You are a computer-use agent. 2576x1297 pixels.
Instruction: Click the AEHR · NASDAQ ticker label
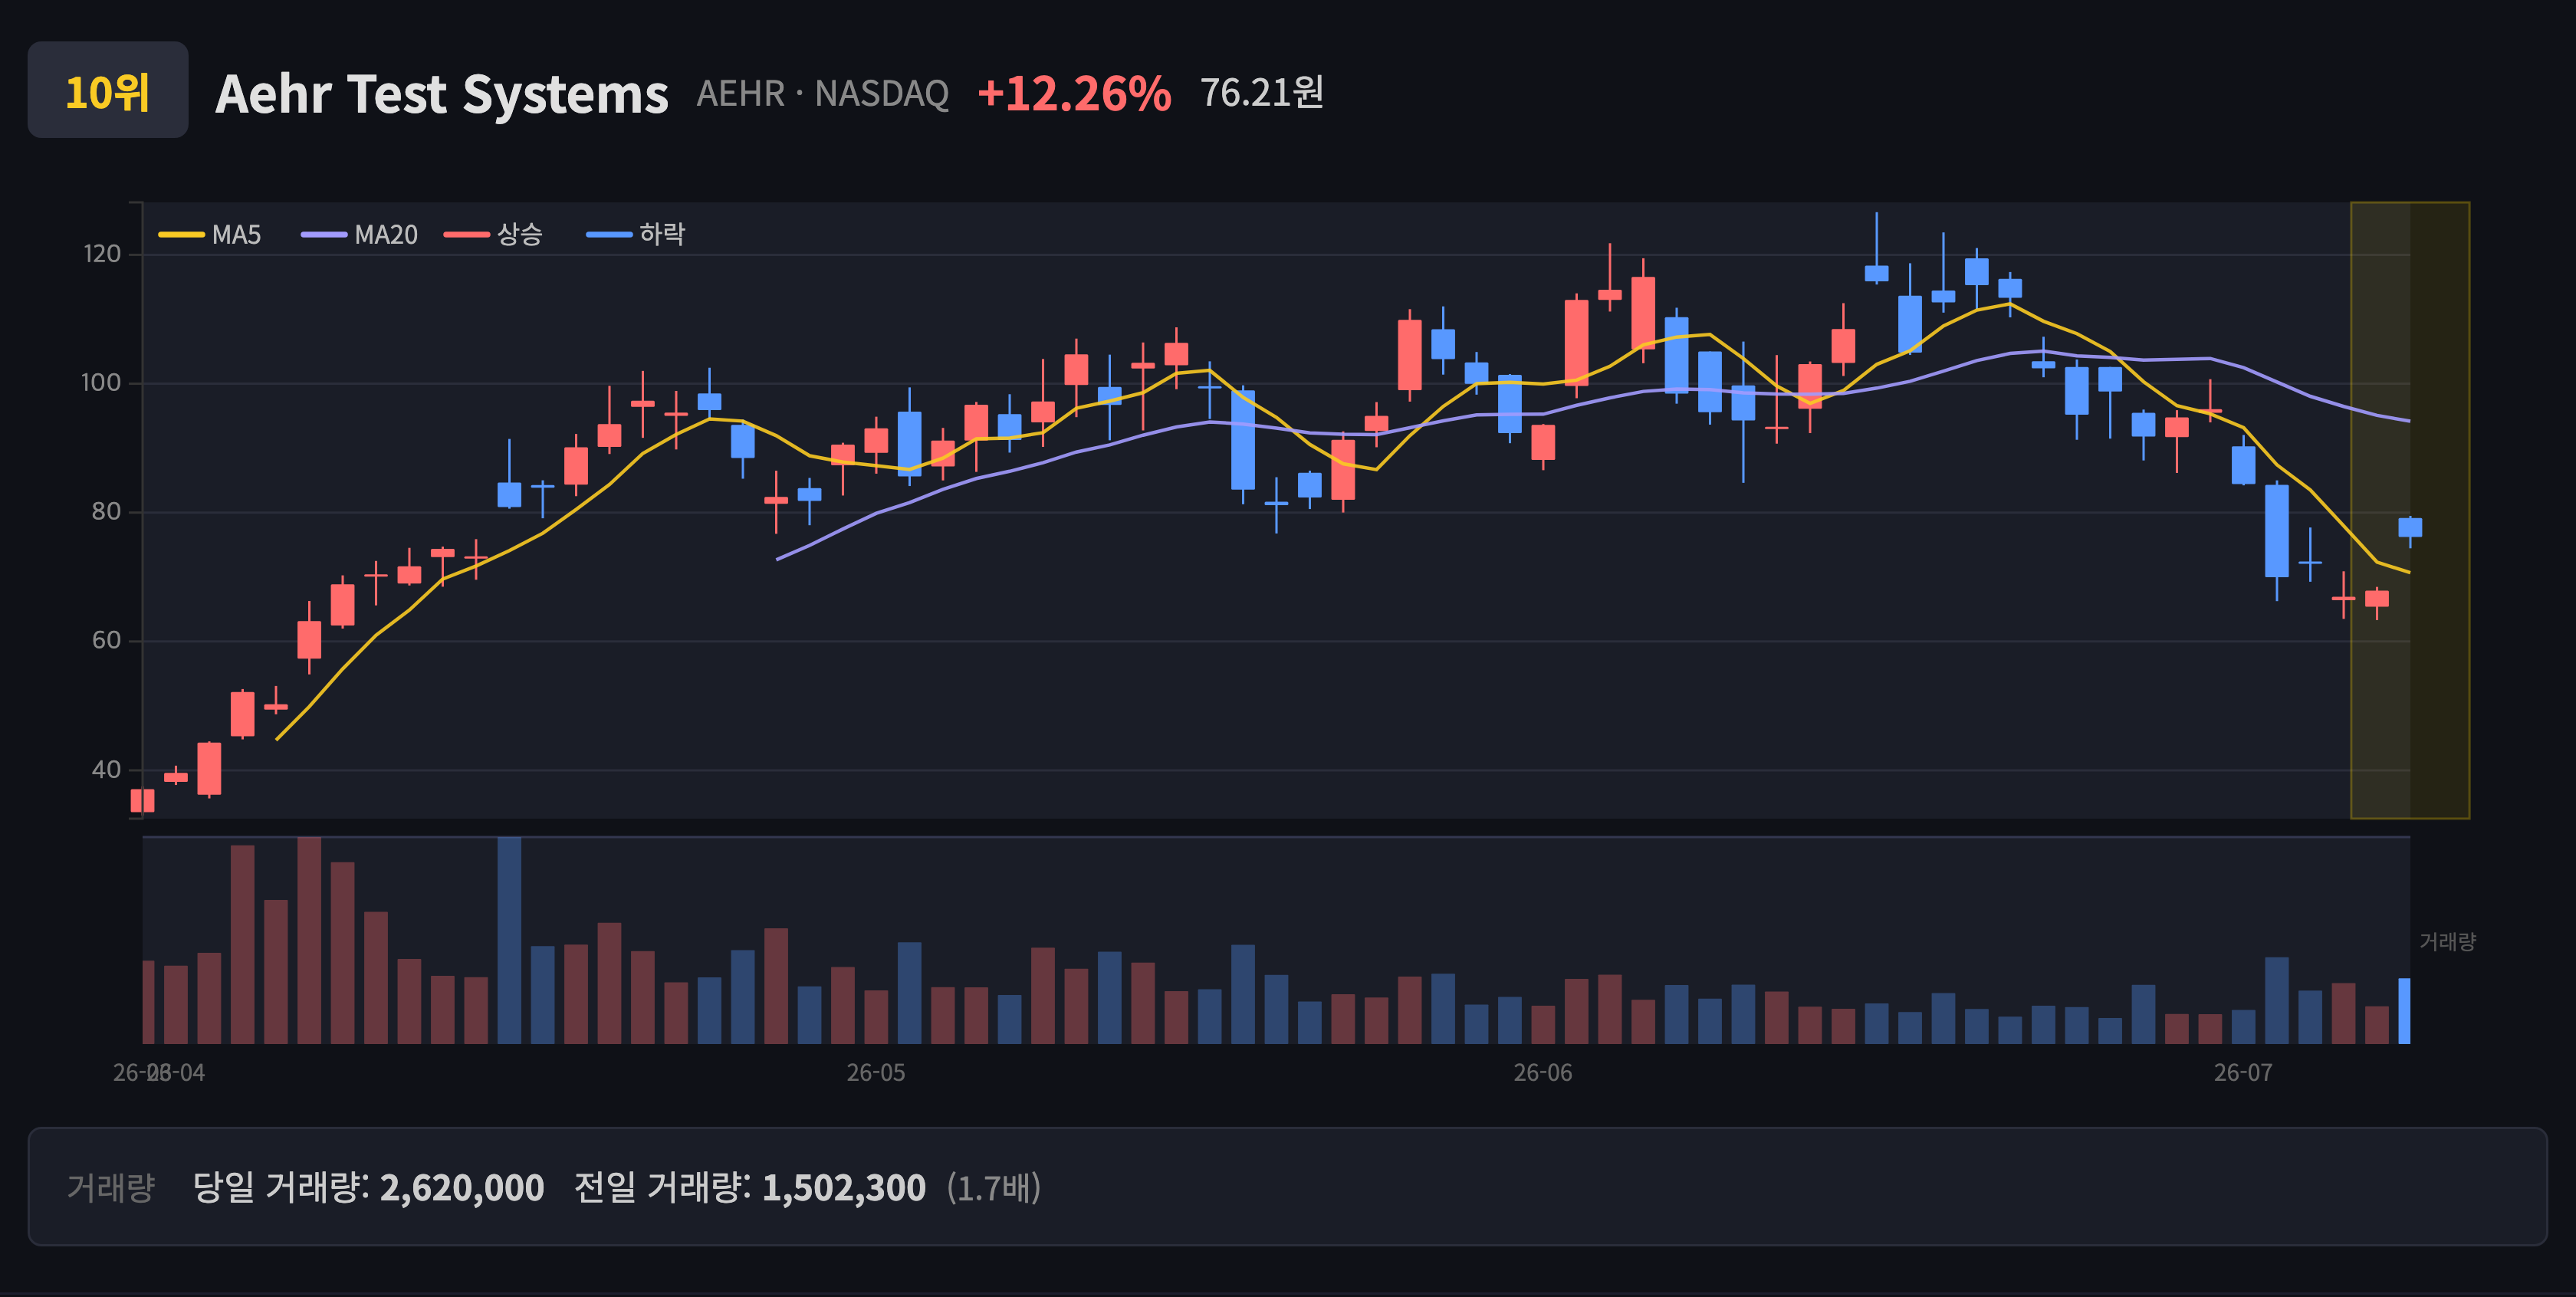tap(822, 94)
